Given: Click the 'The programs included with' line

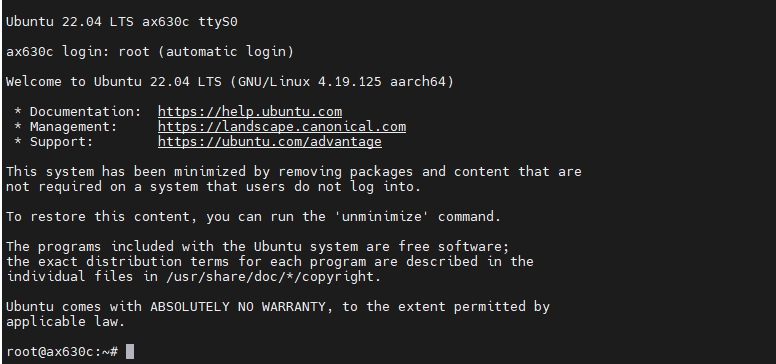Looking at the screenshot, I should point(257,246).
